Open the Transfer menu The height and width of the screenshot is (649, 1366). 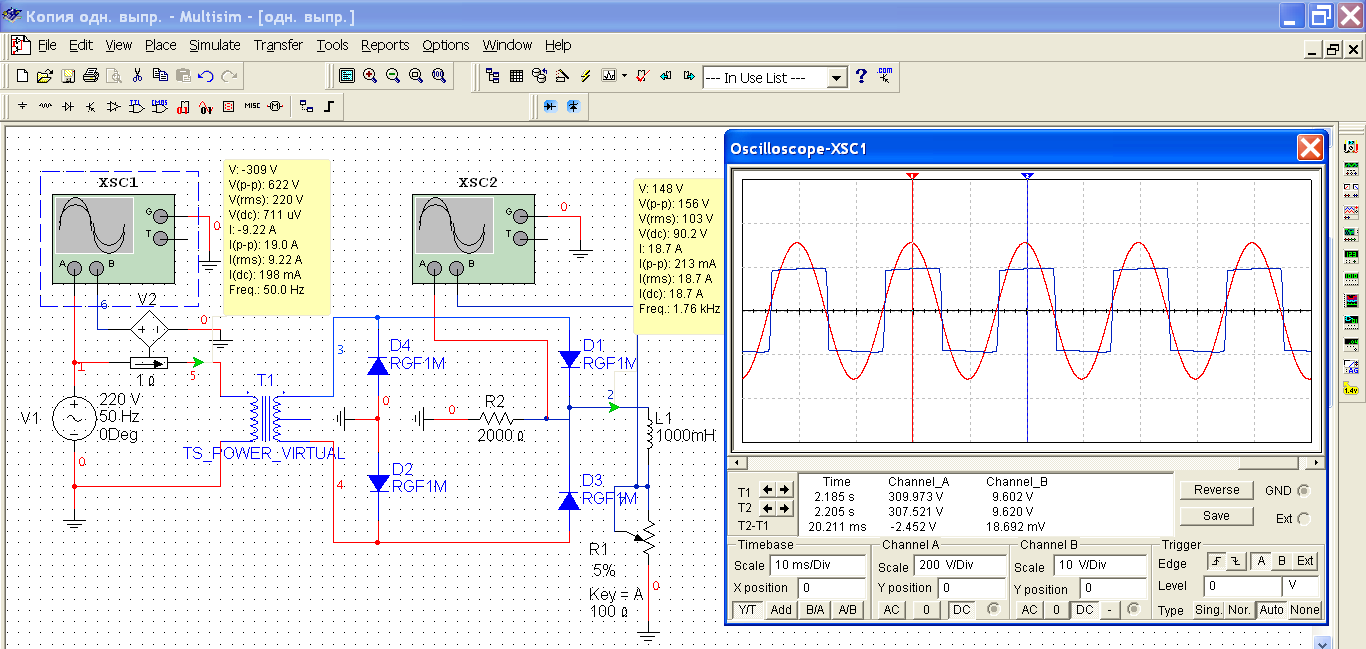[x=278, y=45]
